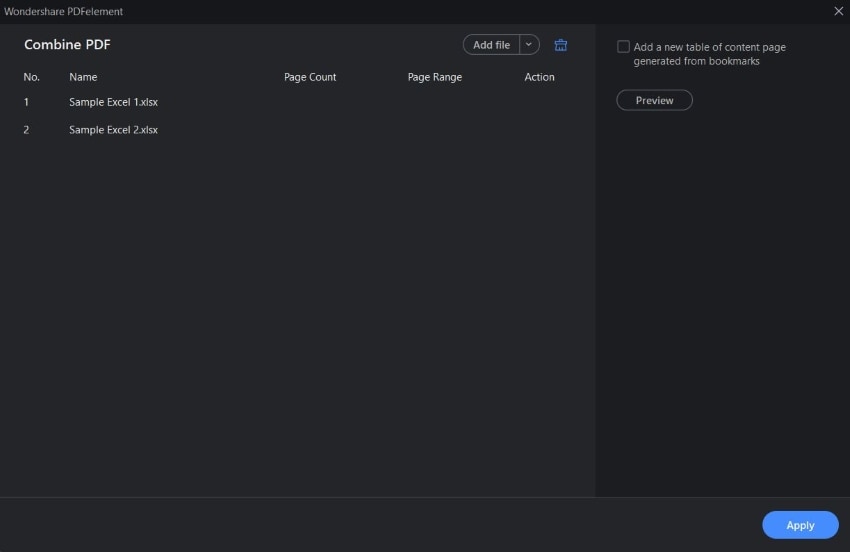Expand the Add file dropdown arrow
The height and width of the screenshot is (552, 850).
click(x=529, y=45)
